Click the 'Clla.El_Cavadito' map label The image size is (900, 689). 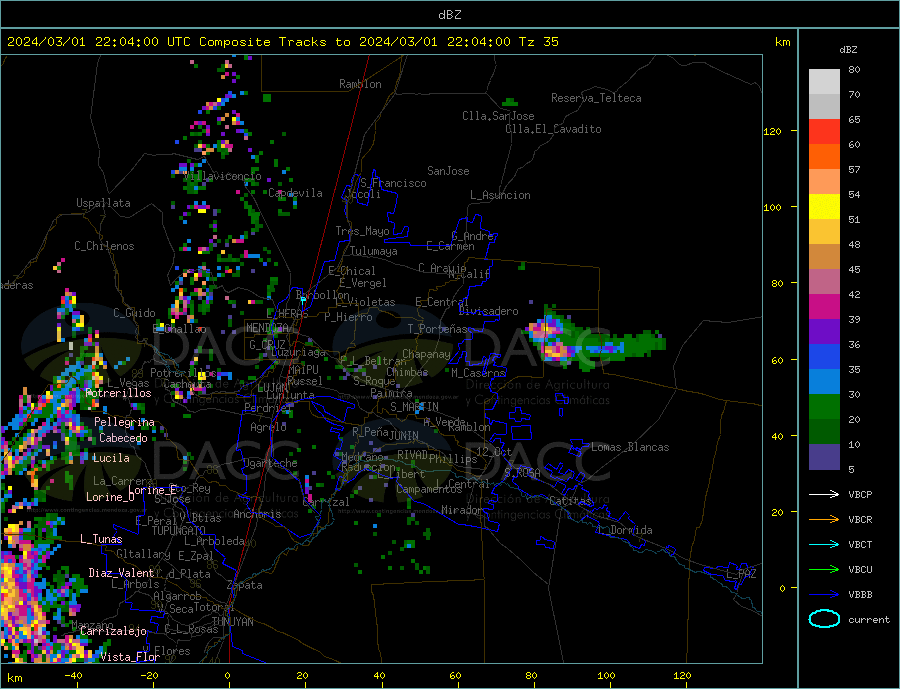[x=553, y=129]
